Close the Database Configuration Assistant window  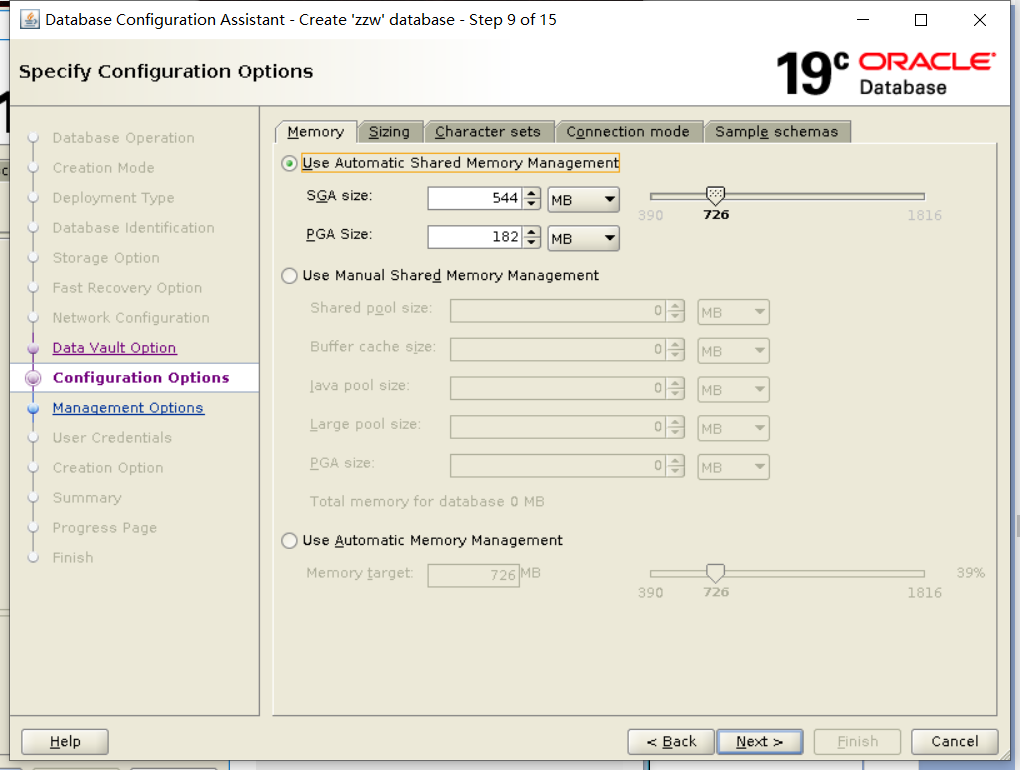coord(980,20)
